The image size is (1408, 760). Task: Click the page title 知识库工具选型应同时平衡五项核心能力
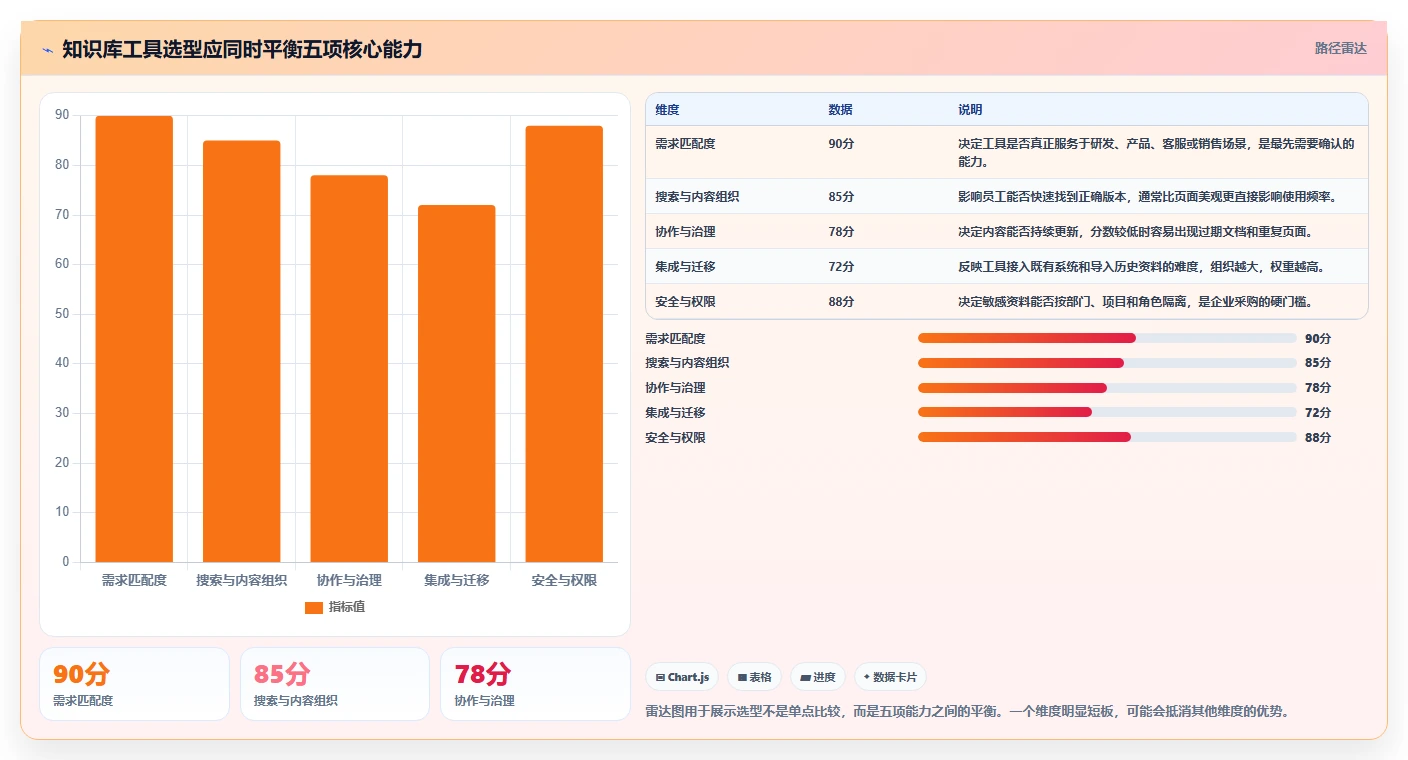click(242, 49)
